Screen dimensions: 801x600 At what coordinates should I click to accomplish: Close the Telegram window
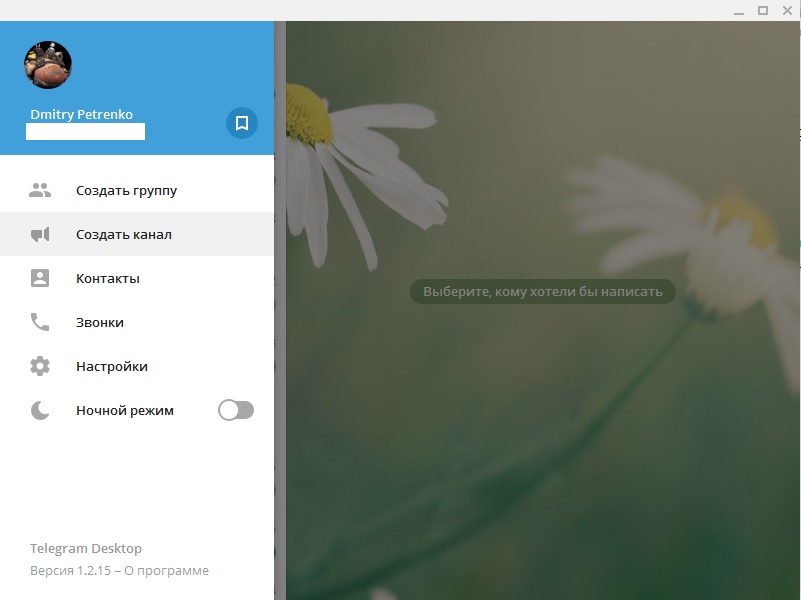tap(787, 10)
